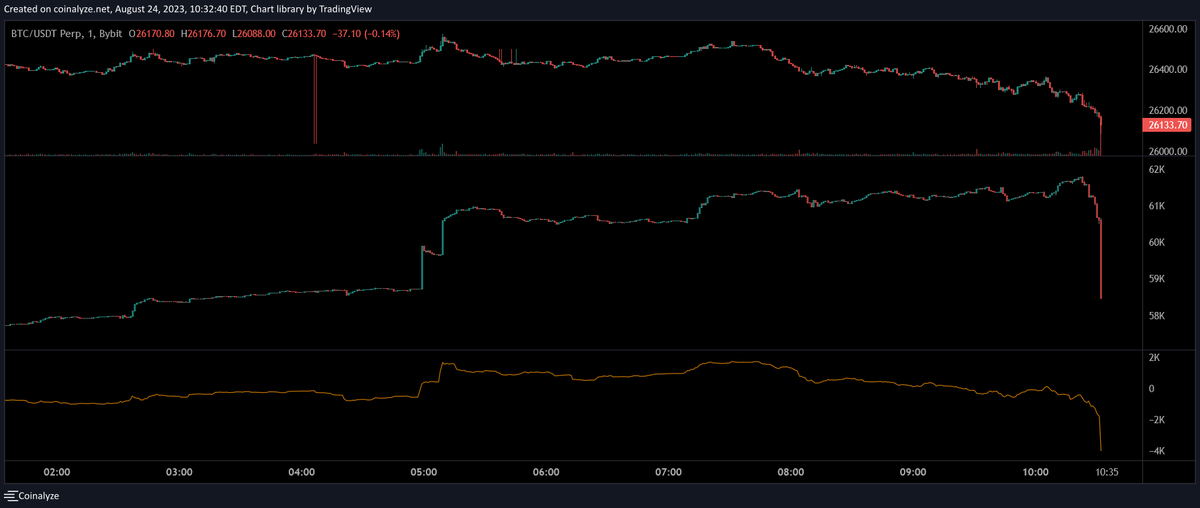Click the 09:00 time axis label
The height and width of the screenshot is (508, 1200).
(913, 472)
